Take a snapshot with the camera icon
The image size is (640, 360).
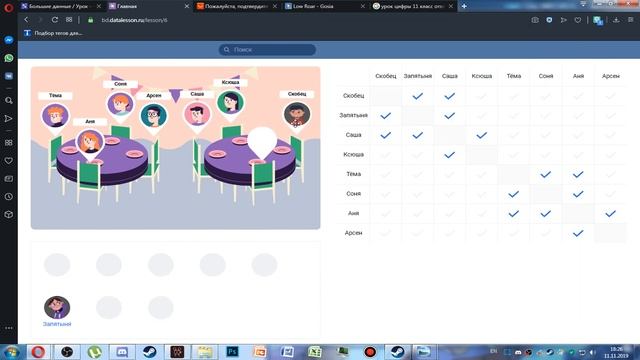coord(535,20)
